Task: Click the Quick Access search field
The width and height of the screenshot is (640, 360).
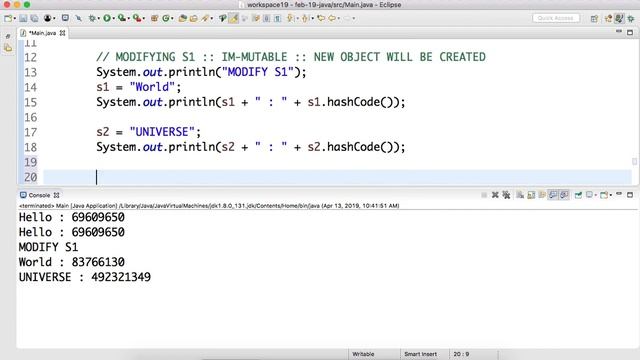Action: (x=556, y=18)
